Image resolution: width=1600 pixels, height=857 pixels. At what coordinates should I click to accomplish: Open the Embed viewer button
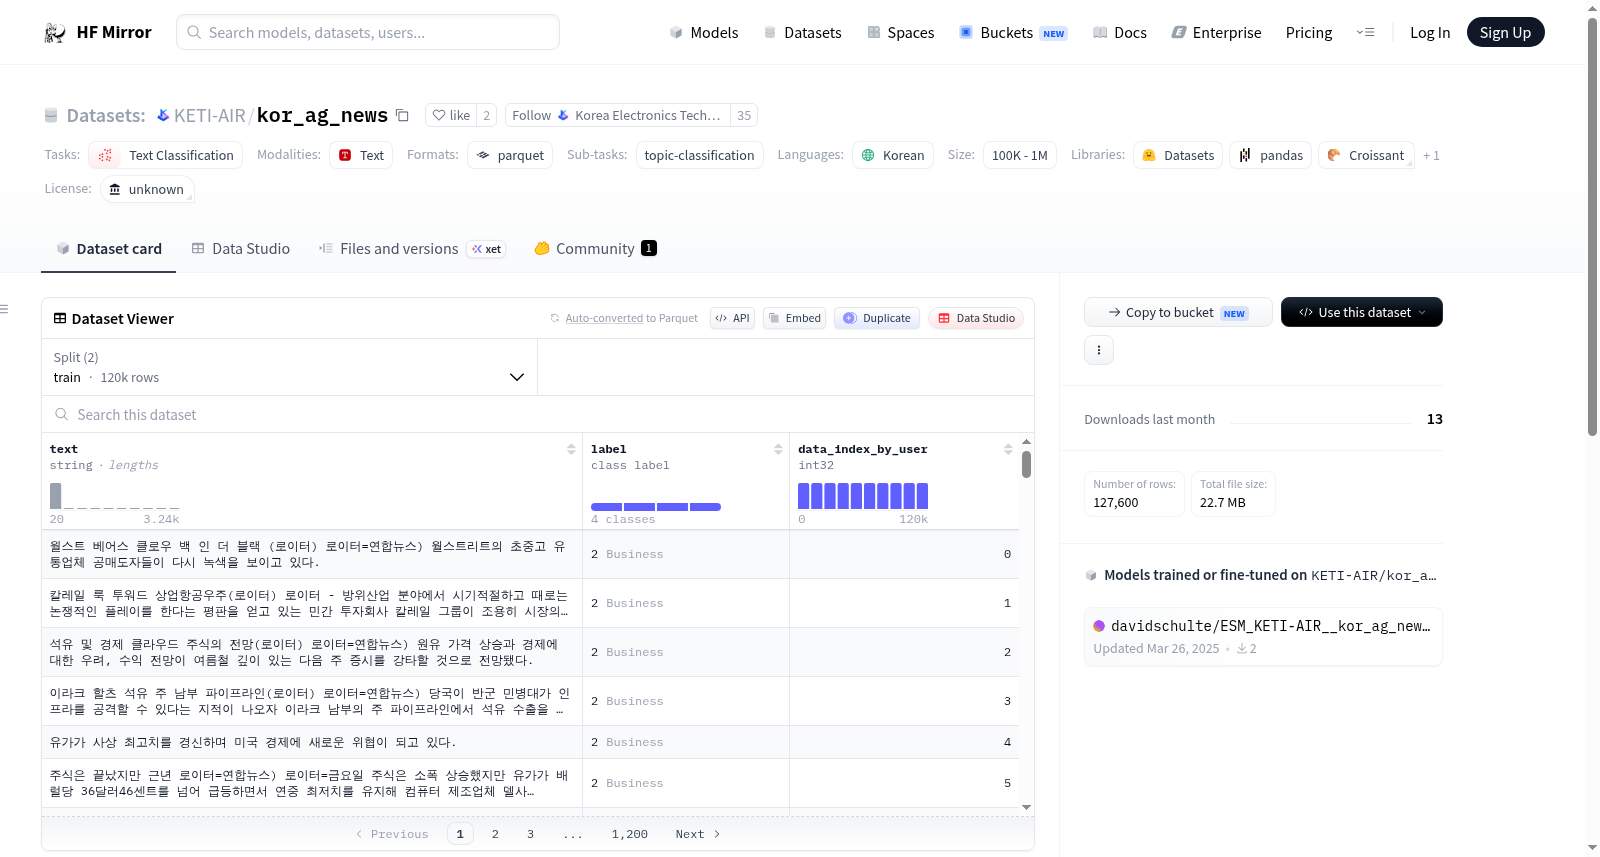(794, 318)
